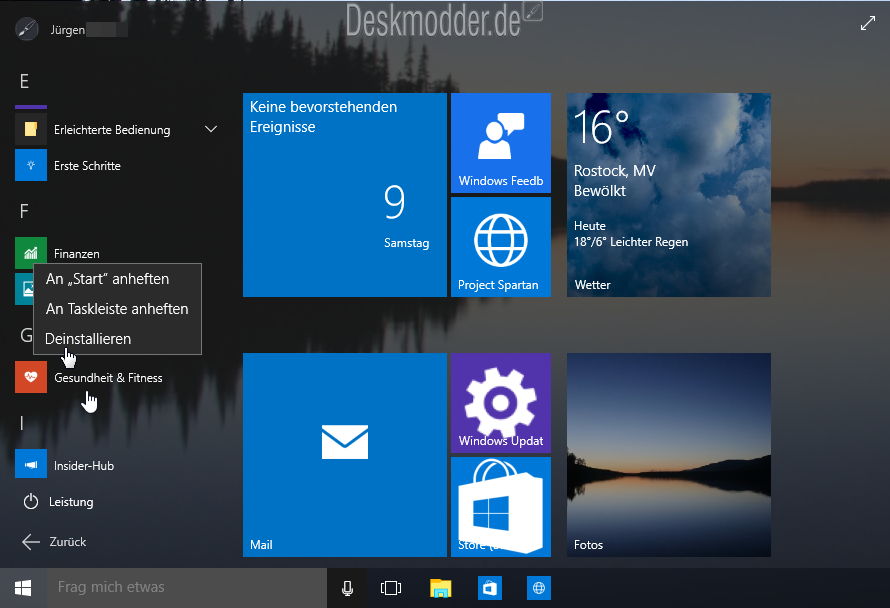Image resolution: width=890 pixels, height=608 pixels.
Task: Expand the Erleichterte Bedienung folder chevron
Action: click(211, 129)
